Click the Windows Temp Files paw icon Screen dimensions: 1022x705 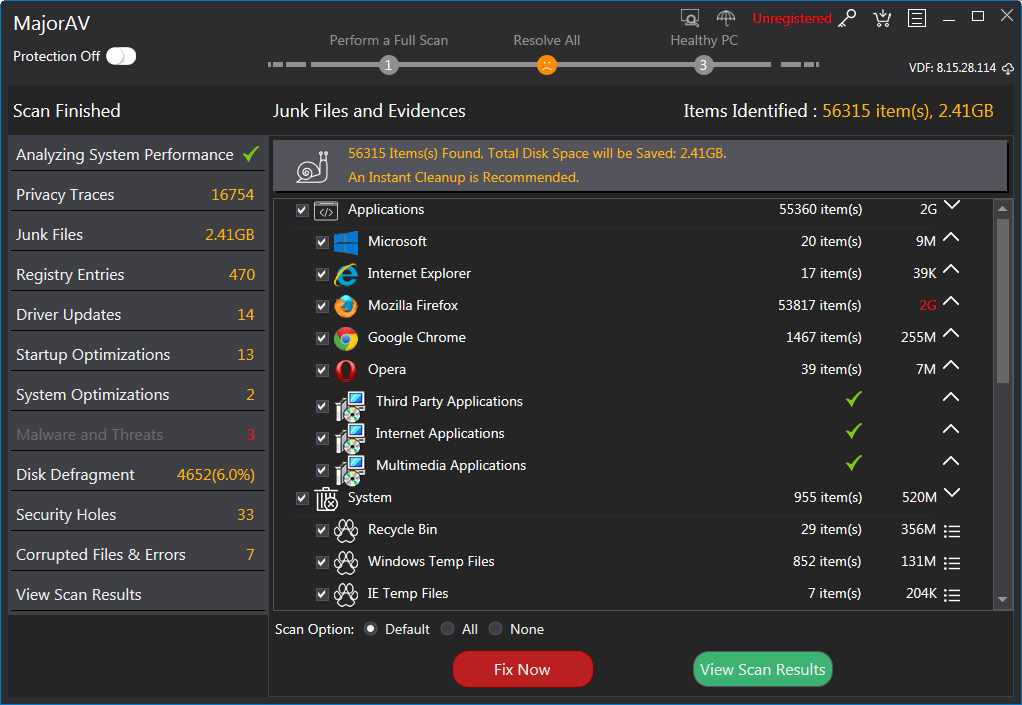[x=346, y=562]
